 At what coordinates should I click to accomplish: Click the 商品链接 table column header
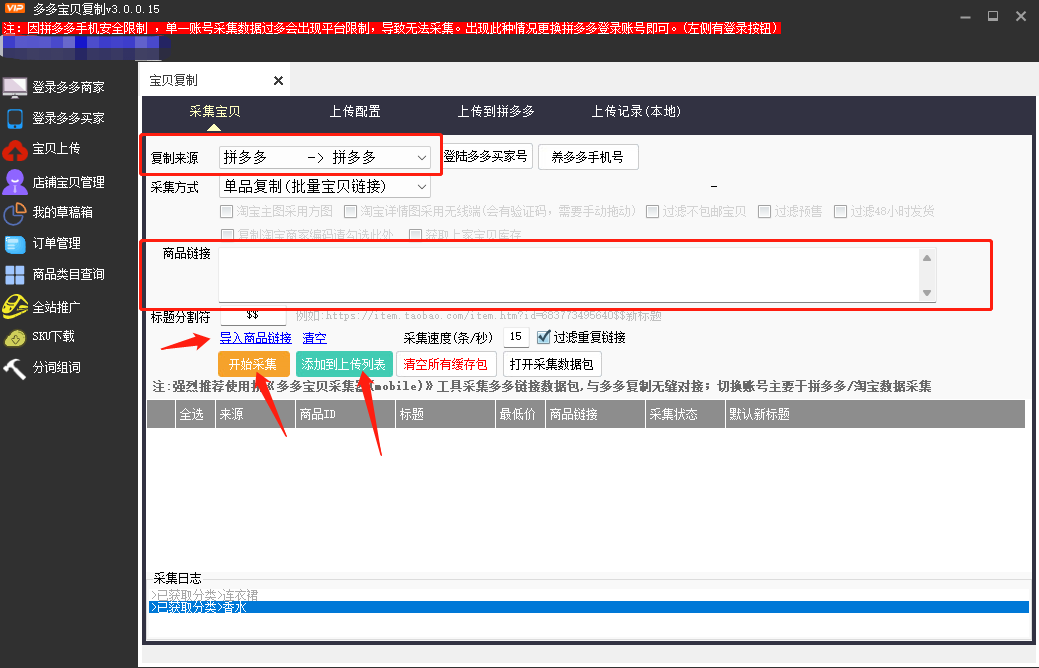596,414
